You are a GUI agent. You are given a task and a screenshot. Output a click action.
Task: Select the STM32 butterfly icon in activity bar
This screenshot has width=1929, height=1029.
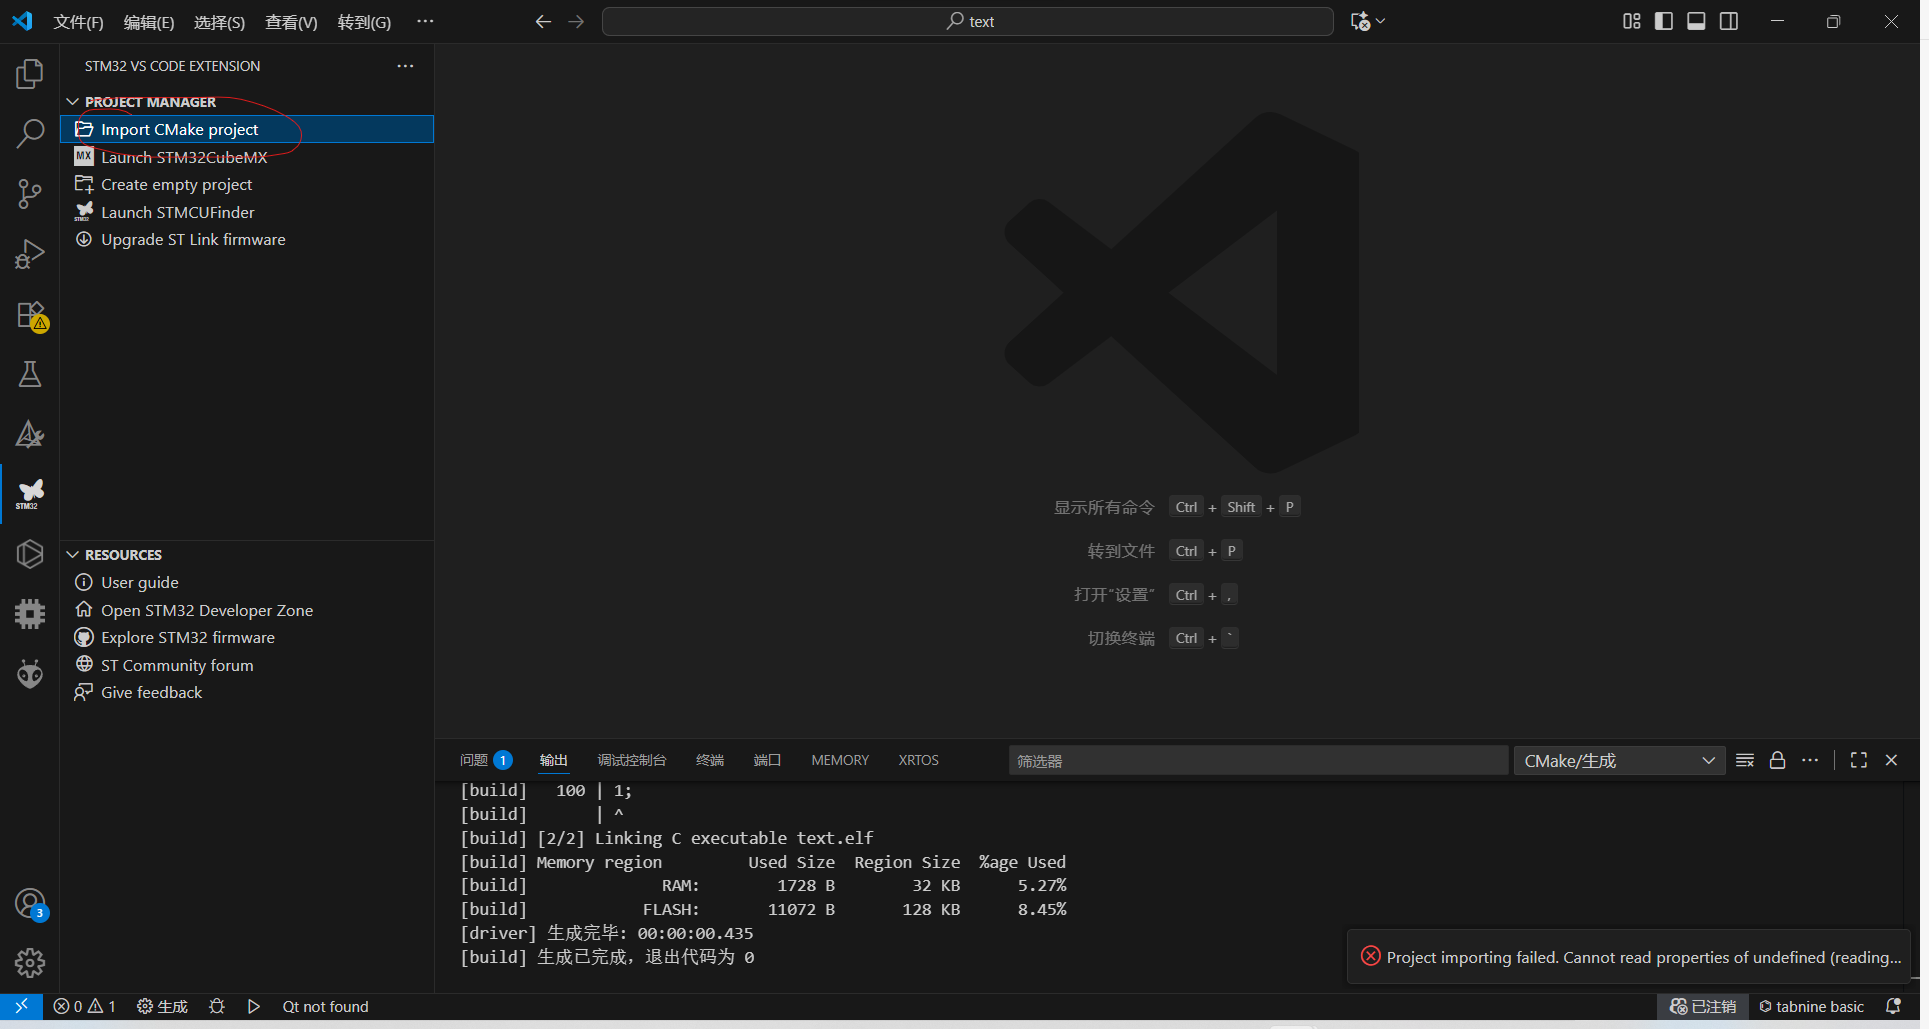point(30,493)
